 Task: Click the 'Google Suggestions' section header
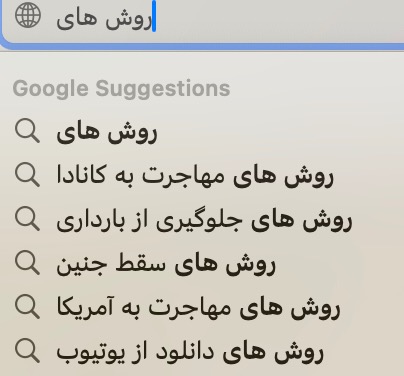pos(121,89)
